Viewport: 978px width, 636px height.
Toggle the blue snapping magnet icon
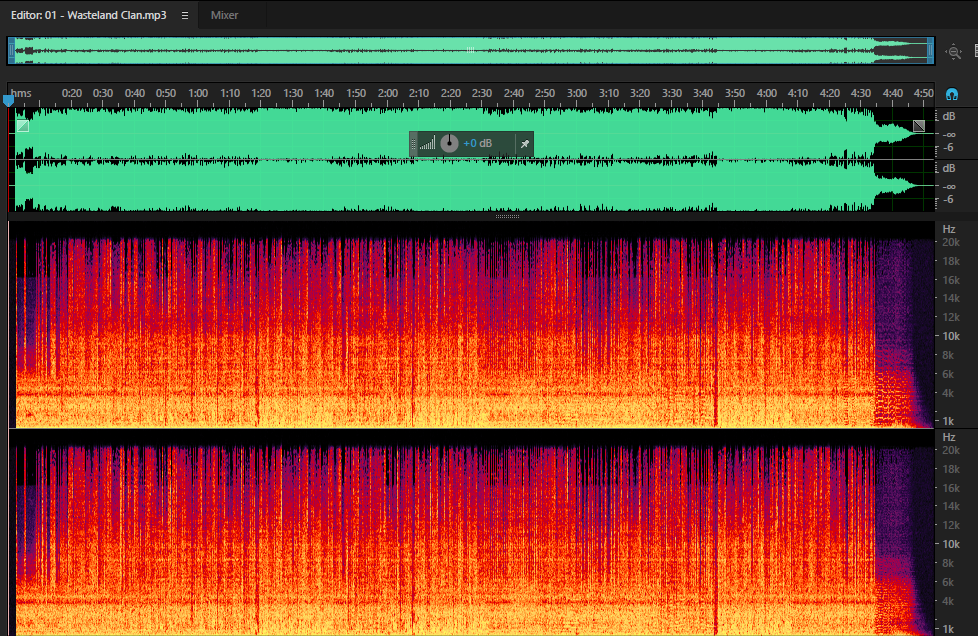(951, 95)
